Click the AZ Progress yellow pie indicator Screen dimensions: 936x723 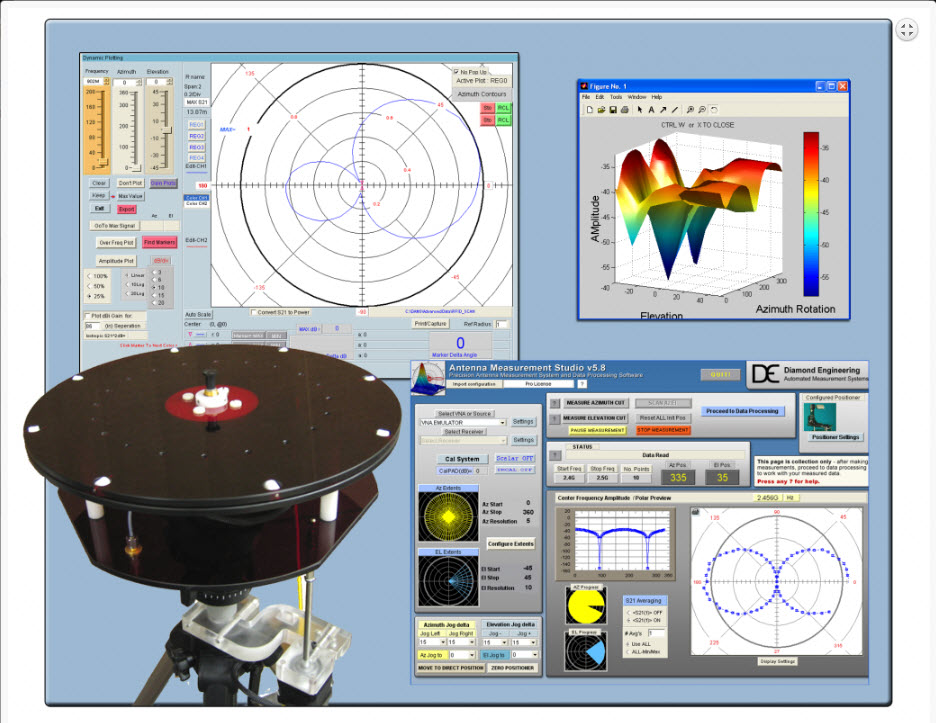coord(586,606)
